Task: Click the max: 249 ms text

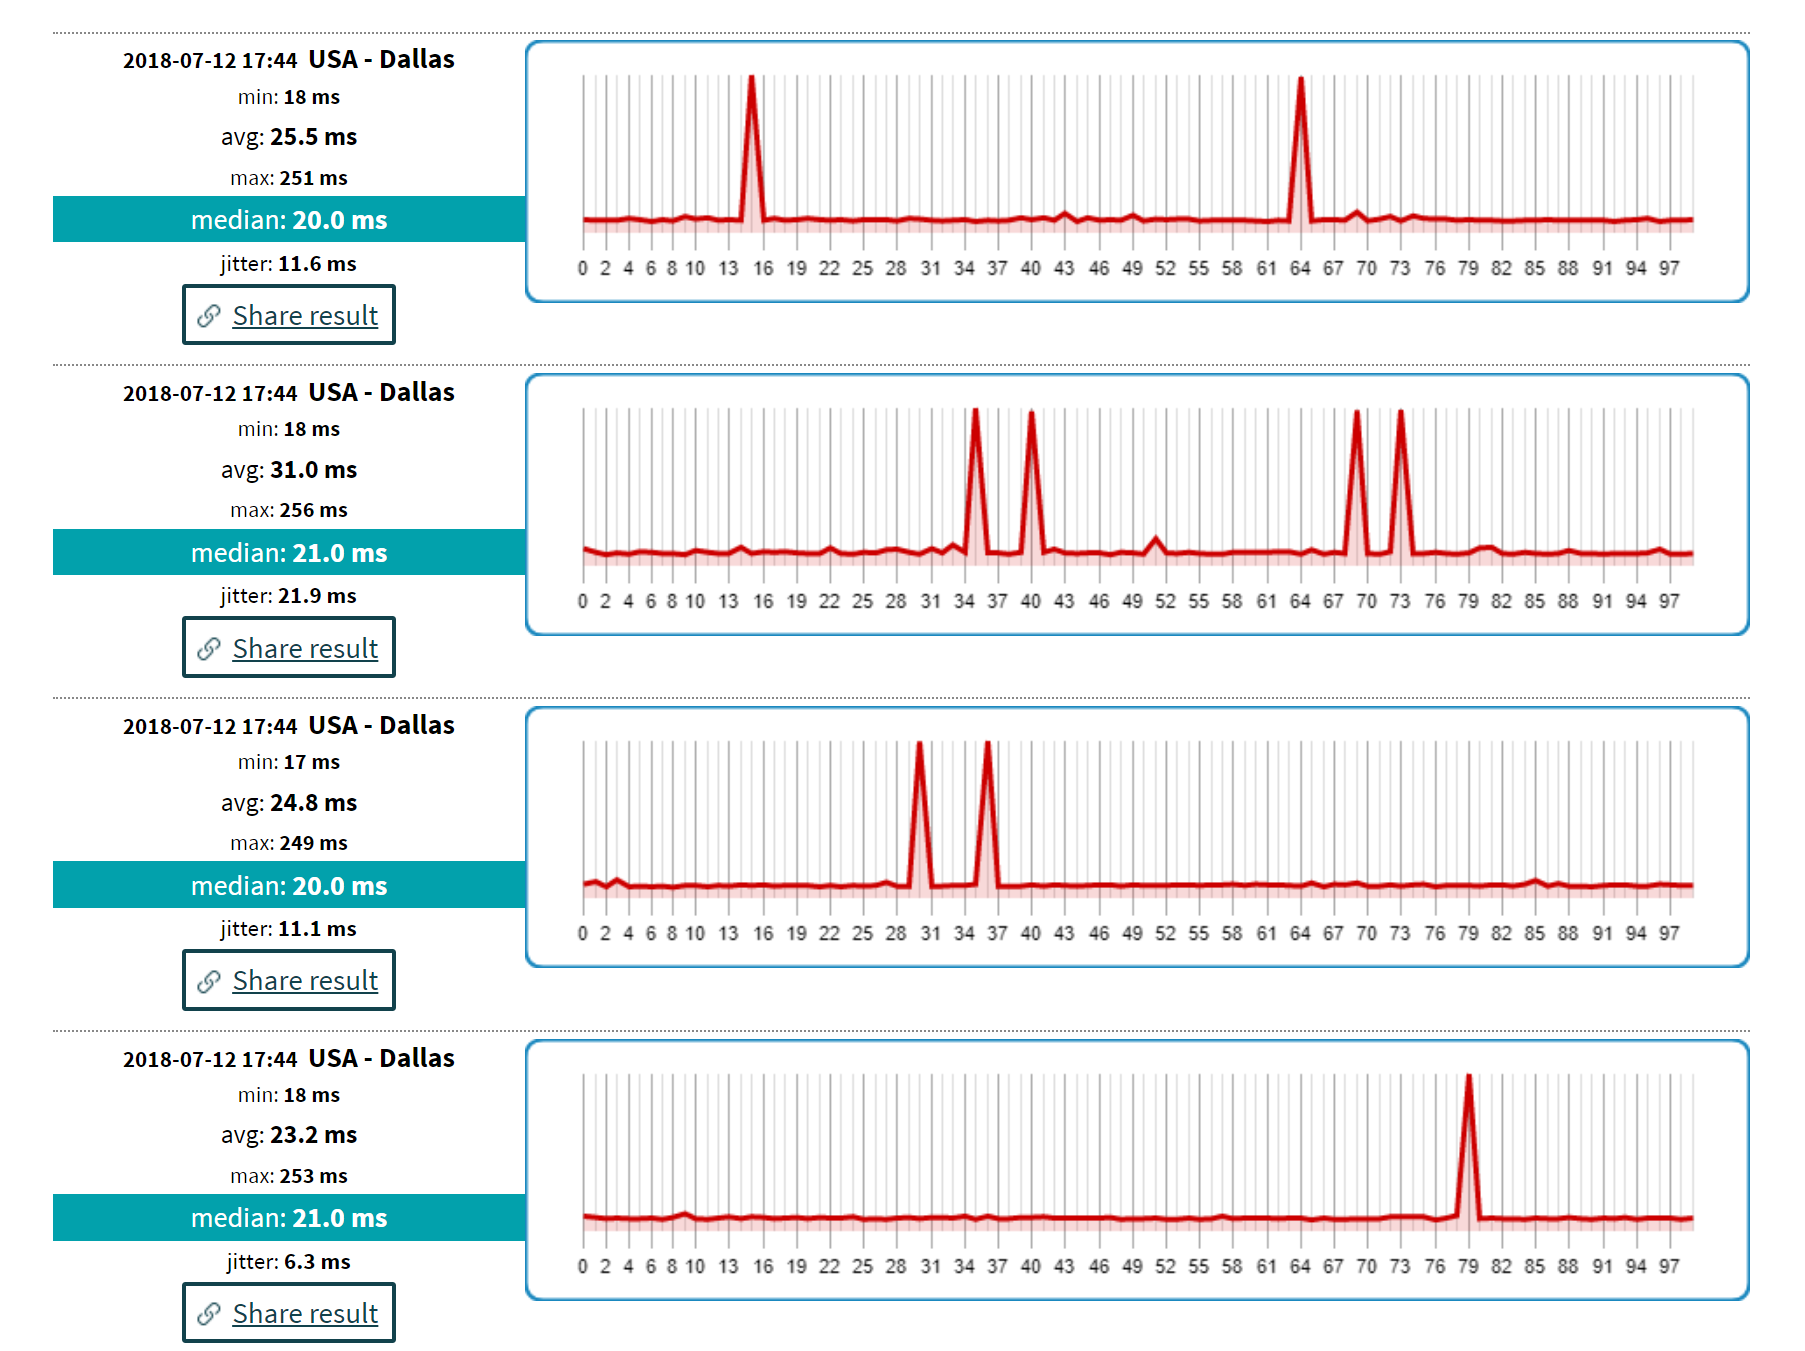Action: coord(289,843)
